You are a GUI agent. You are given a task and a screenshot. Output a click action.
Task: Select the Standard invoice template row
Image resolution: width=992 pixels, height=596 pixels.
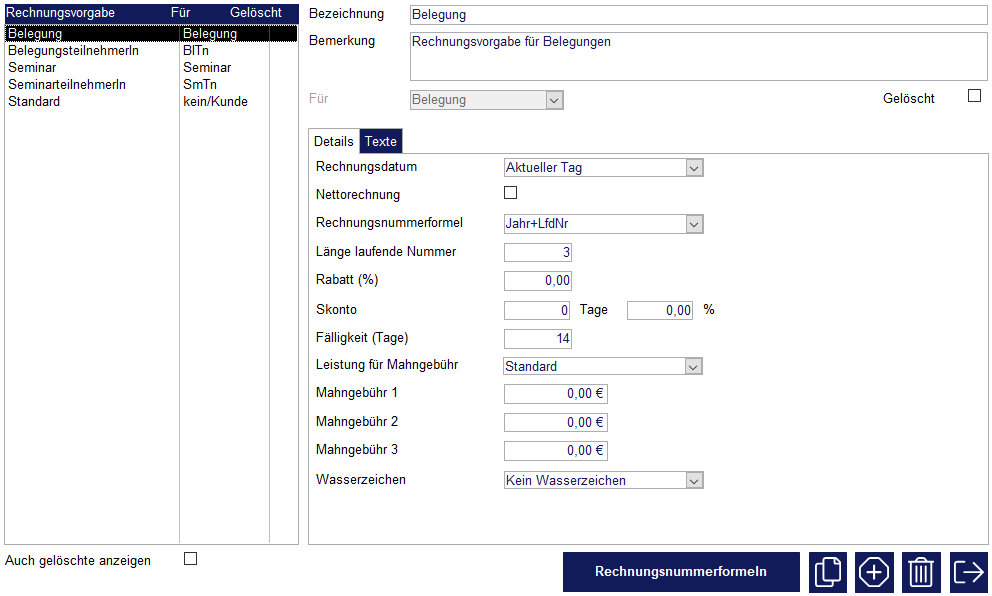(x=34, y=102)
